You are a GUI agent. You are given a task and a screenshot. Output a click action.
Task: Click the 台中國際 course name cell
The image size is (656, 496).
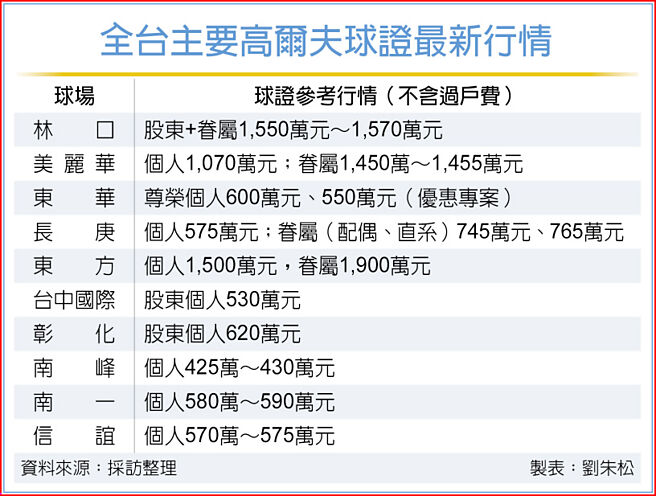[x=74, y=300]
